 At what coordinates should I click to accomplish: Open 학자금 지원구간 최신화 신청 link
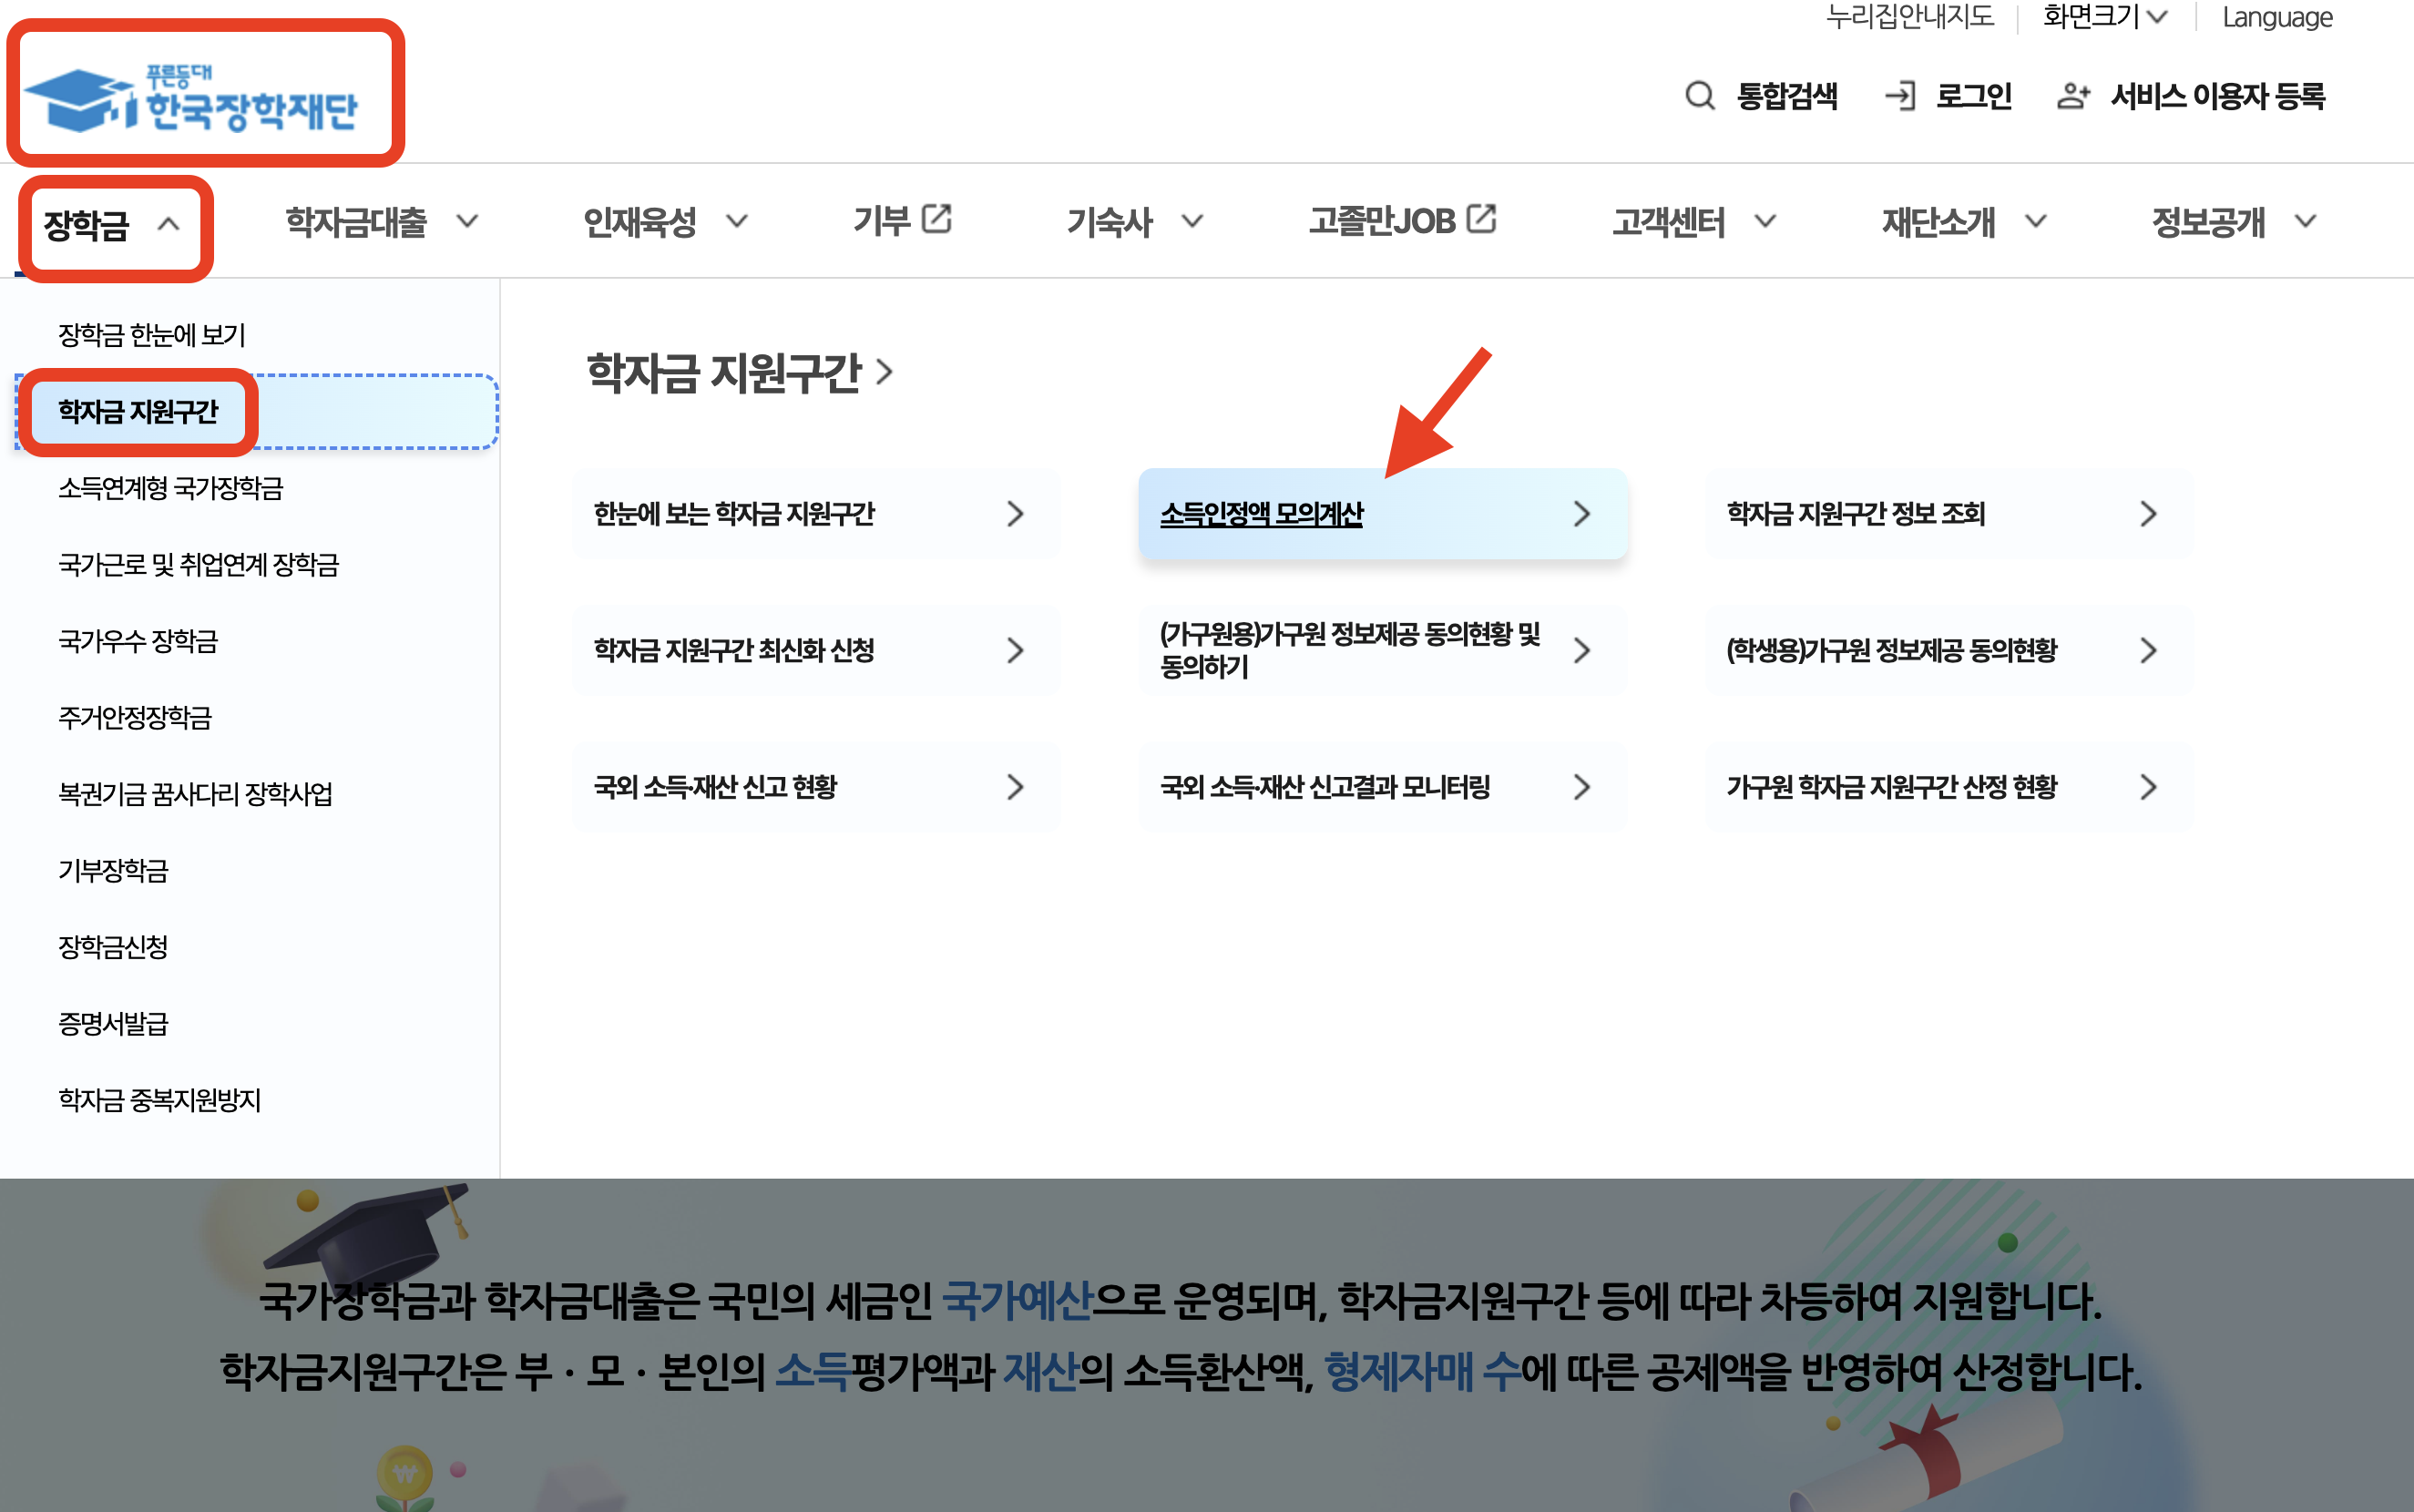[x=734, y=651]
